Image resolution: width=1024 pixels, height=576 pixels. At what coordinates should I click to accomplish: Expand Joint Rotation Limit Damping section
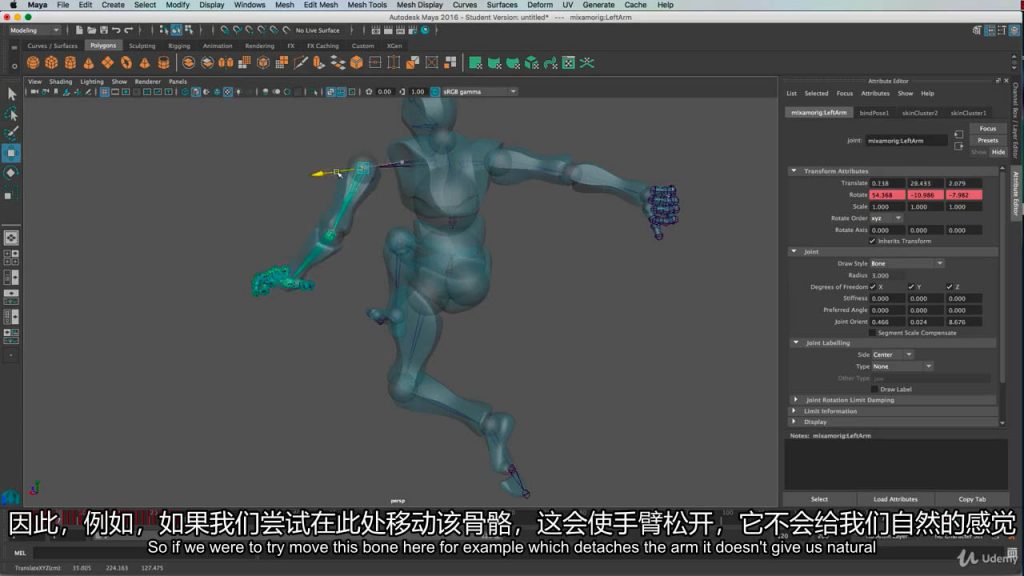pyautogui.click(x=795, y=400)
